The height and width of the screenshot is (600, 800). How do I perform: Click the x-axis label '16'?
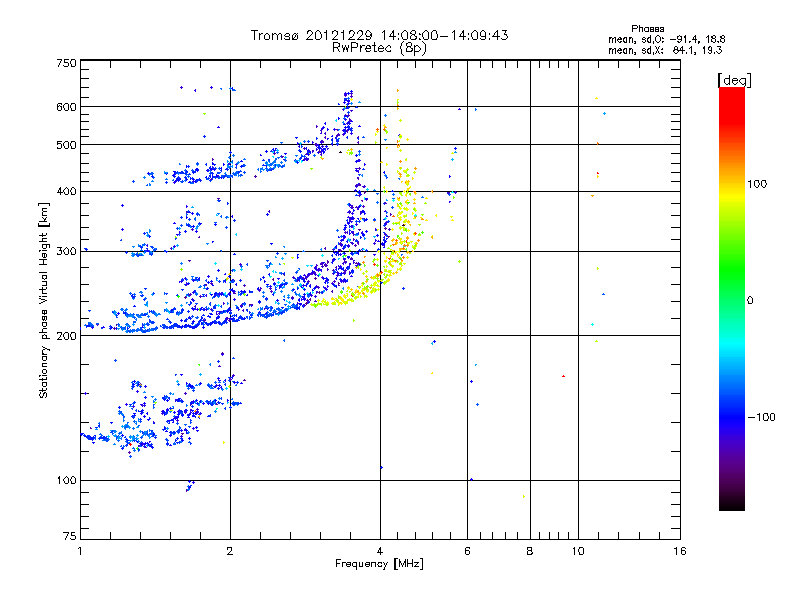[680, 551]
